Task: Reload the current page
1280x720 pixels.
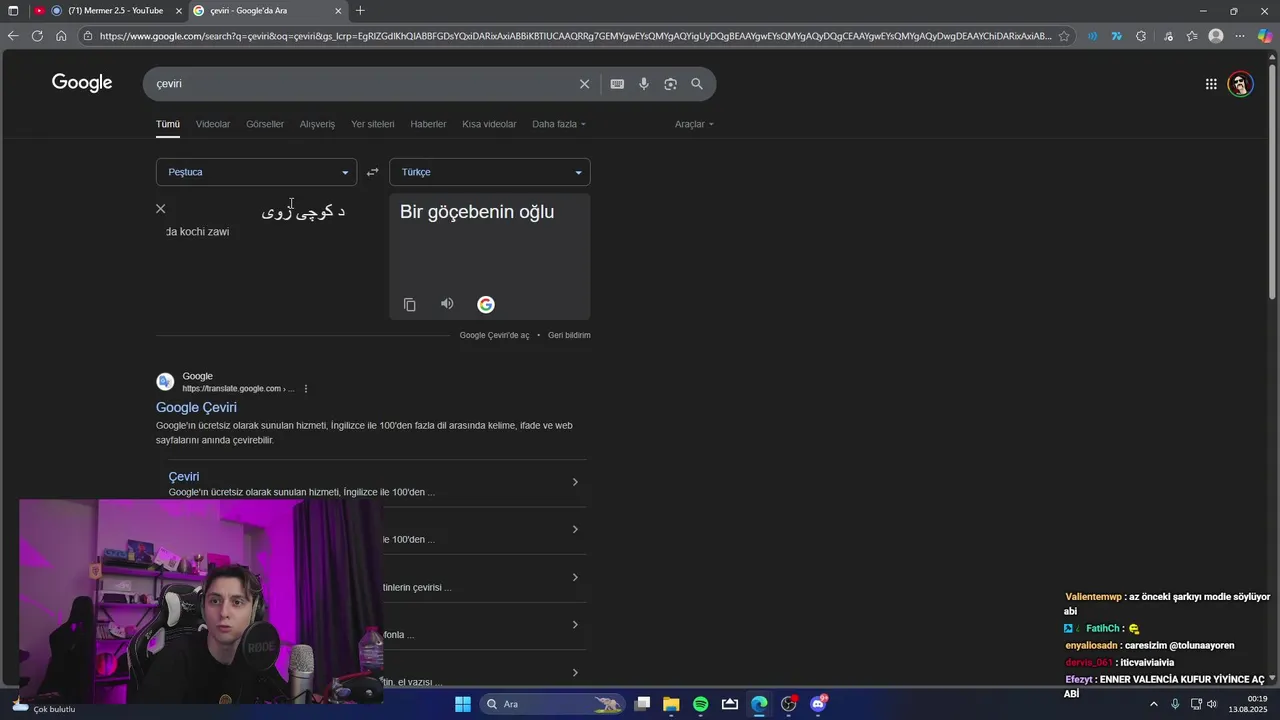Action: coord(37,36)
